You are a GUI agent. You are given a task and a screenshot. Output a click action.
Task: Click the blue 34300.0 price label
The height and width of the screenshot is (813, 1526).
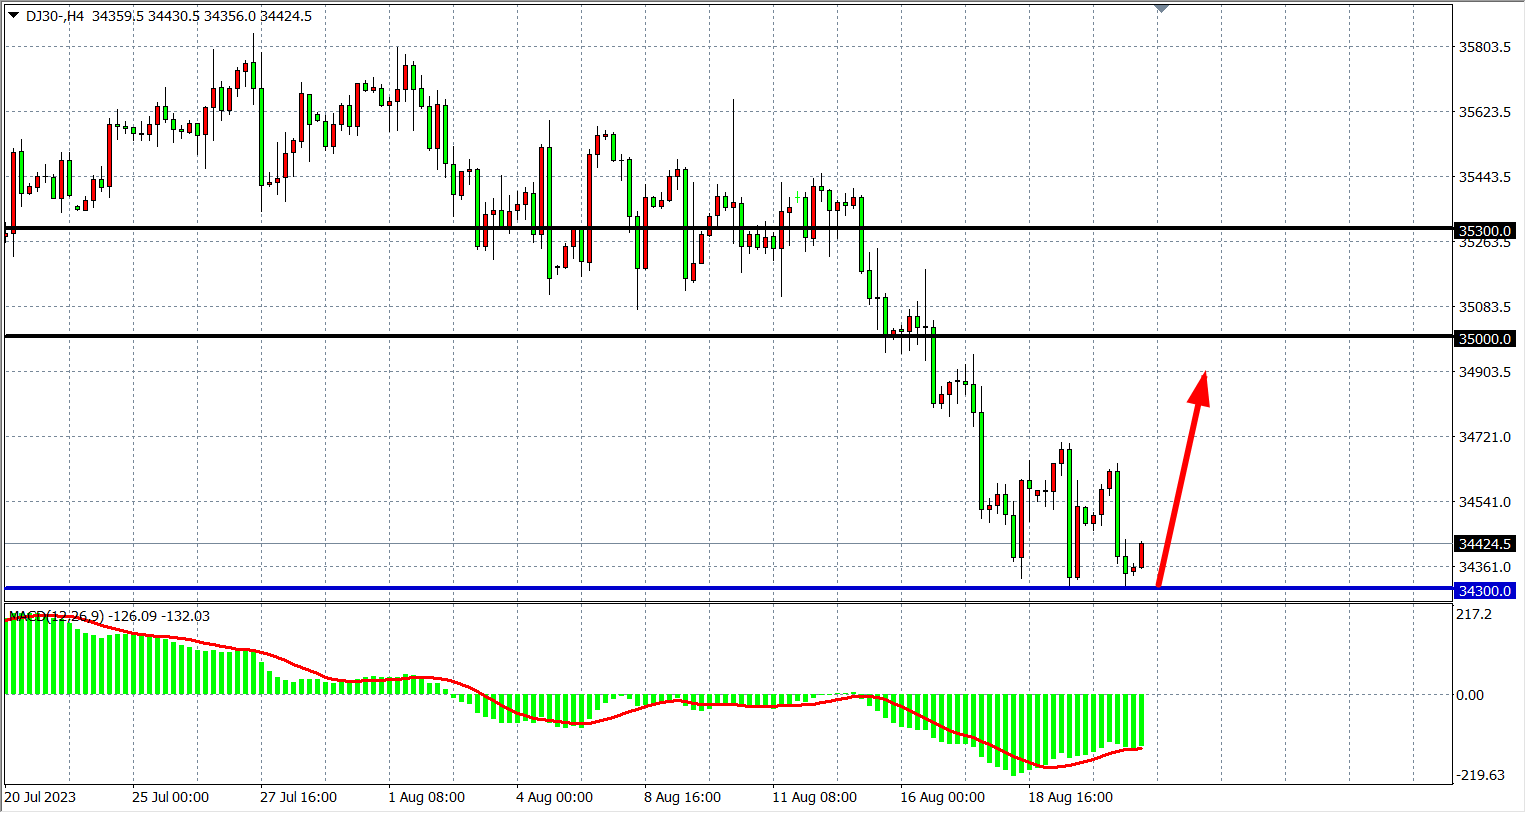tap(1484, 591)
